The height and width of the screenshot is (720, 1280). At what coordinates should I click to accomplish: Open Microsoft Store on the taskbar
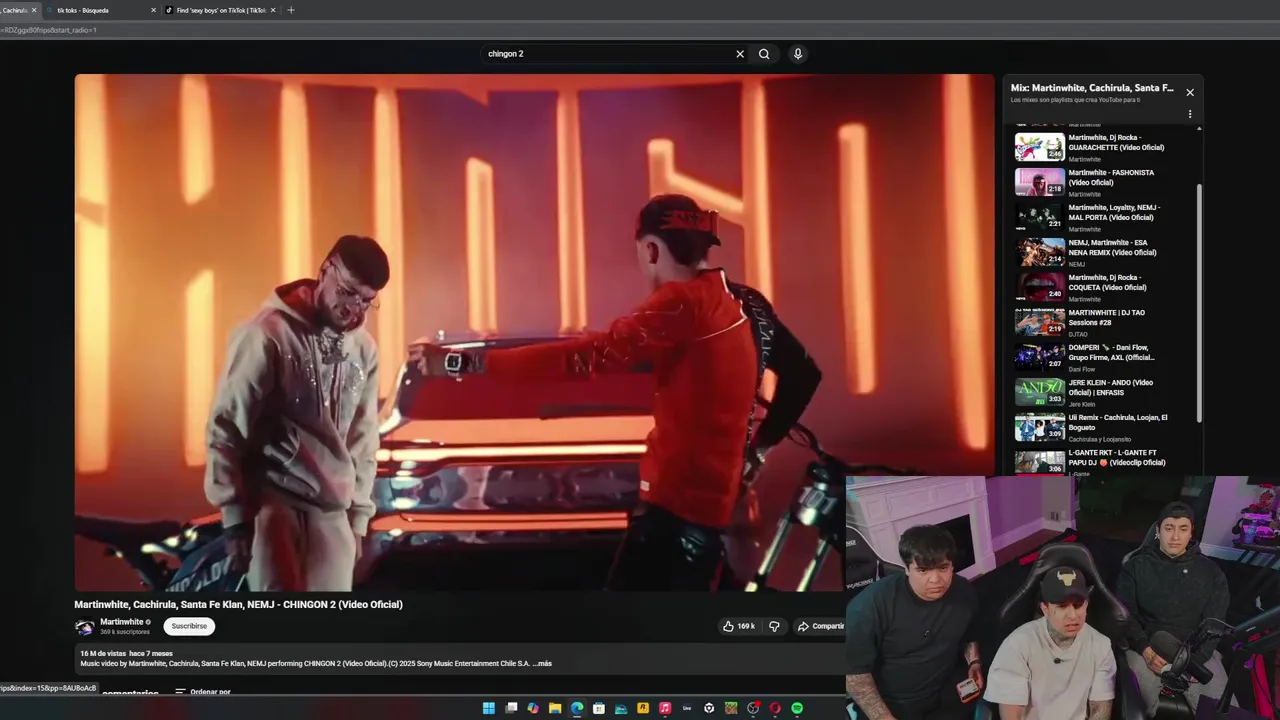(x=599, y=708)
